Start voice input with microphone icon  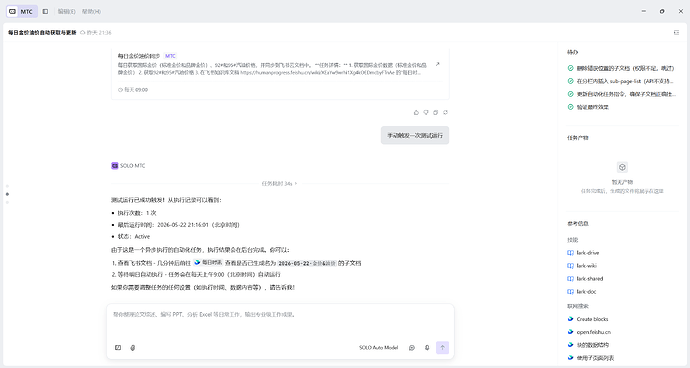click(x=427, y=348)
